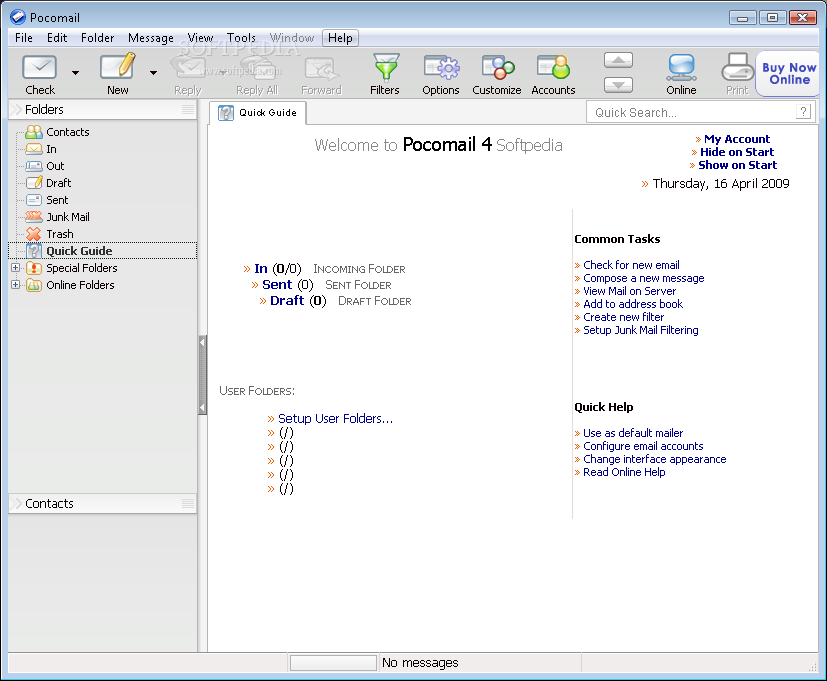
Task: Open the Edit menu
Action: click(x=57, y=38)
